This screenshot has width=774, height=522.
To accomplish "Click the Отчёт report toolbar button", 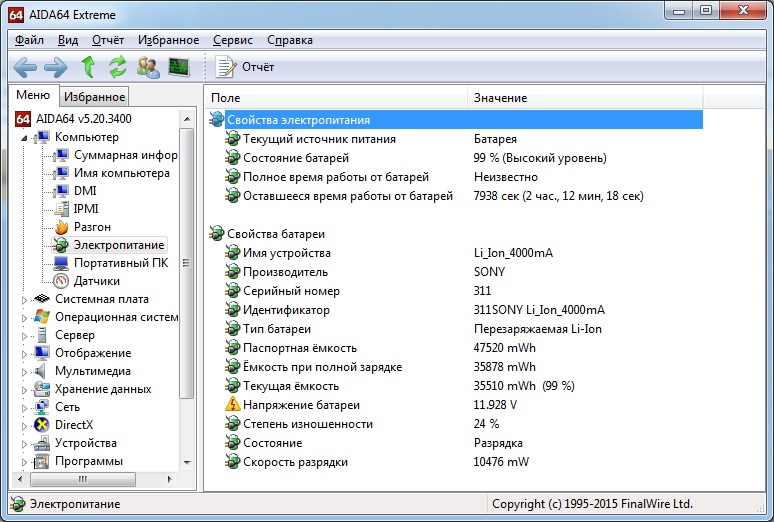I will [245, 67].
